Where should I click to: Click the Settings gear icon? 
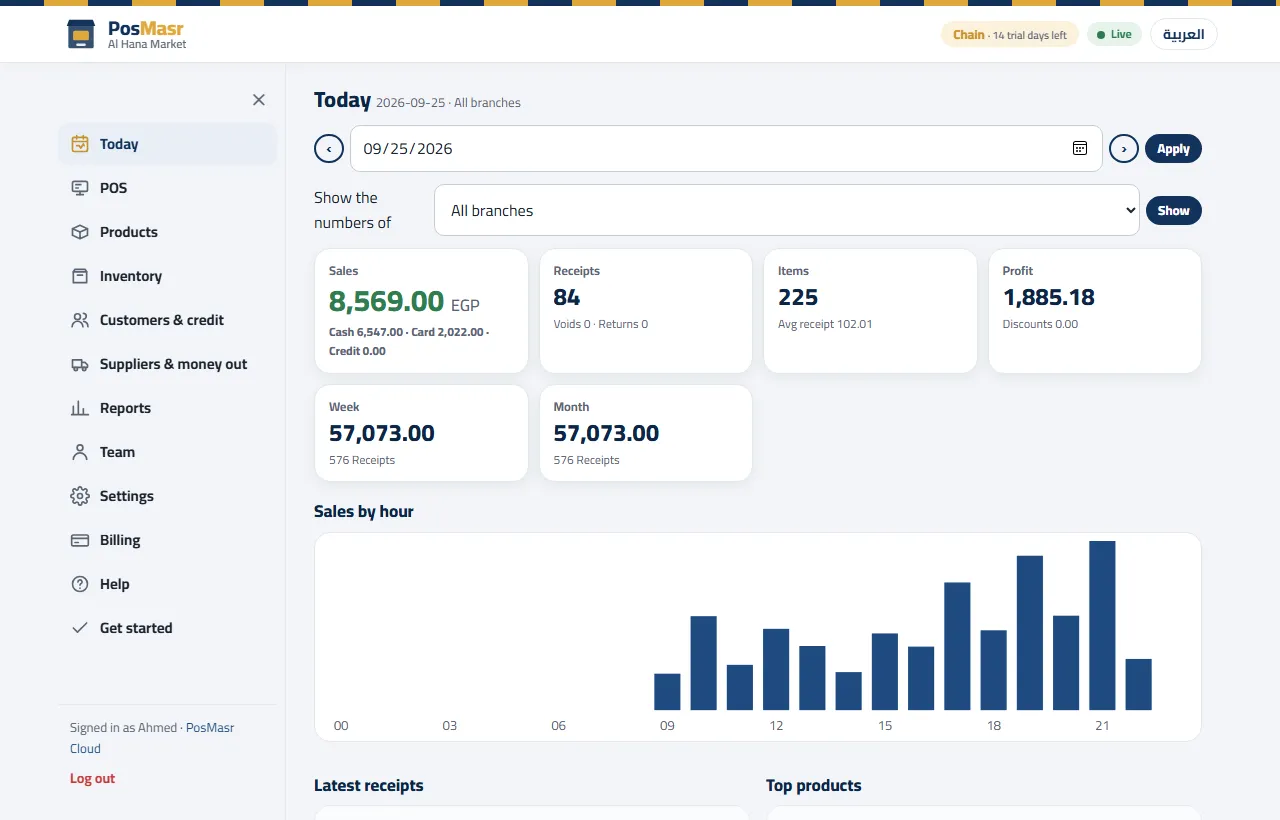(x=80, y=496)
